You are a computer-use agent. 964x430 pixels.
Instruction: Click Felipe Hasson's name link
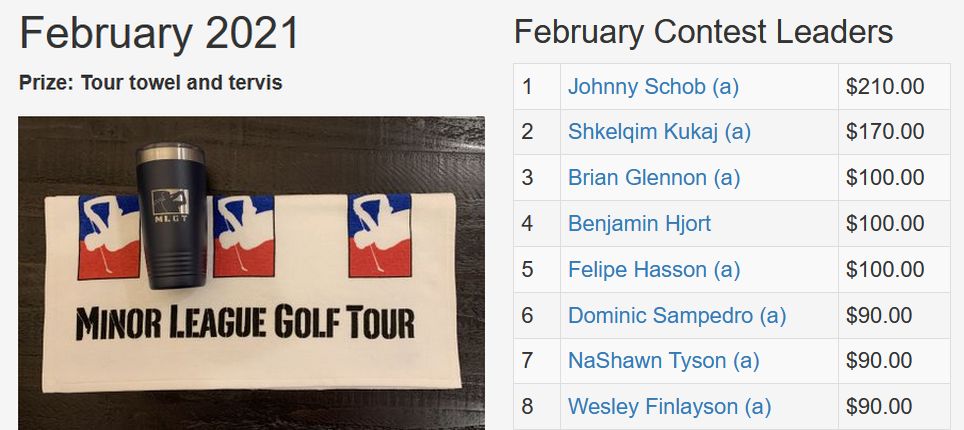click(653, 270)
